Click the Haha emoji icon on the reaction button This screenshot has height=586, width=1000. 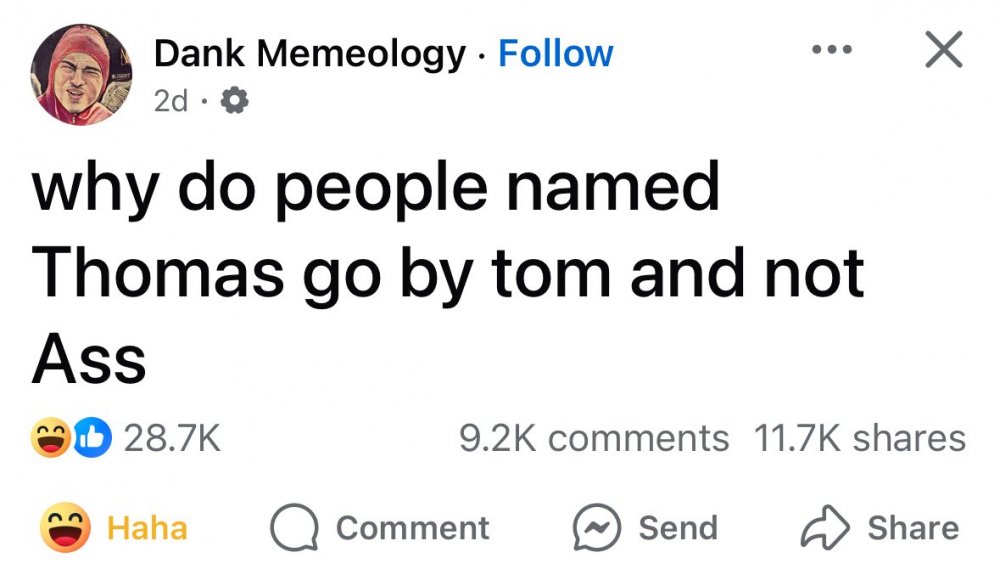pos(65,528)
